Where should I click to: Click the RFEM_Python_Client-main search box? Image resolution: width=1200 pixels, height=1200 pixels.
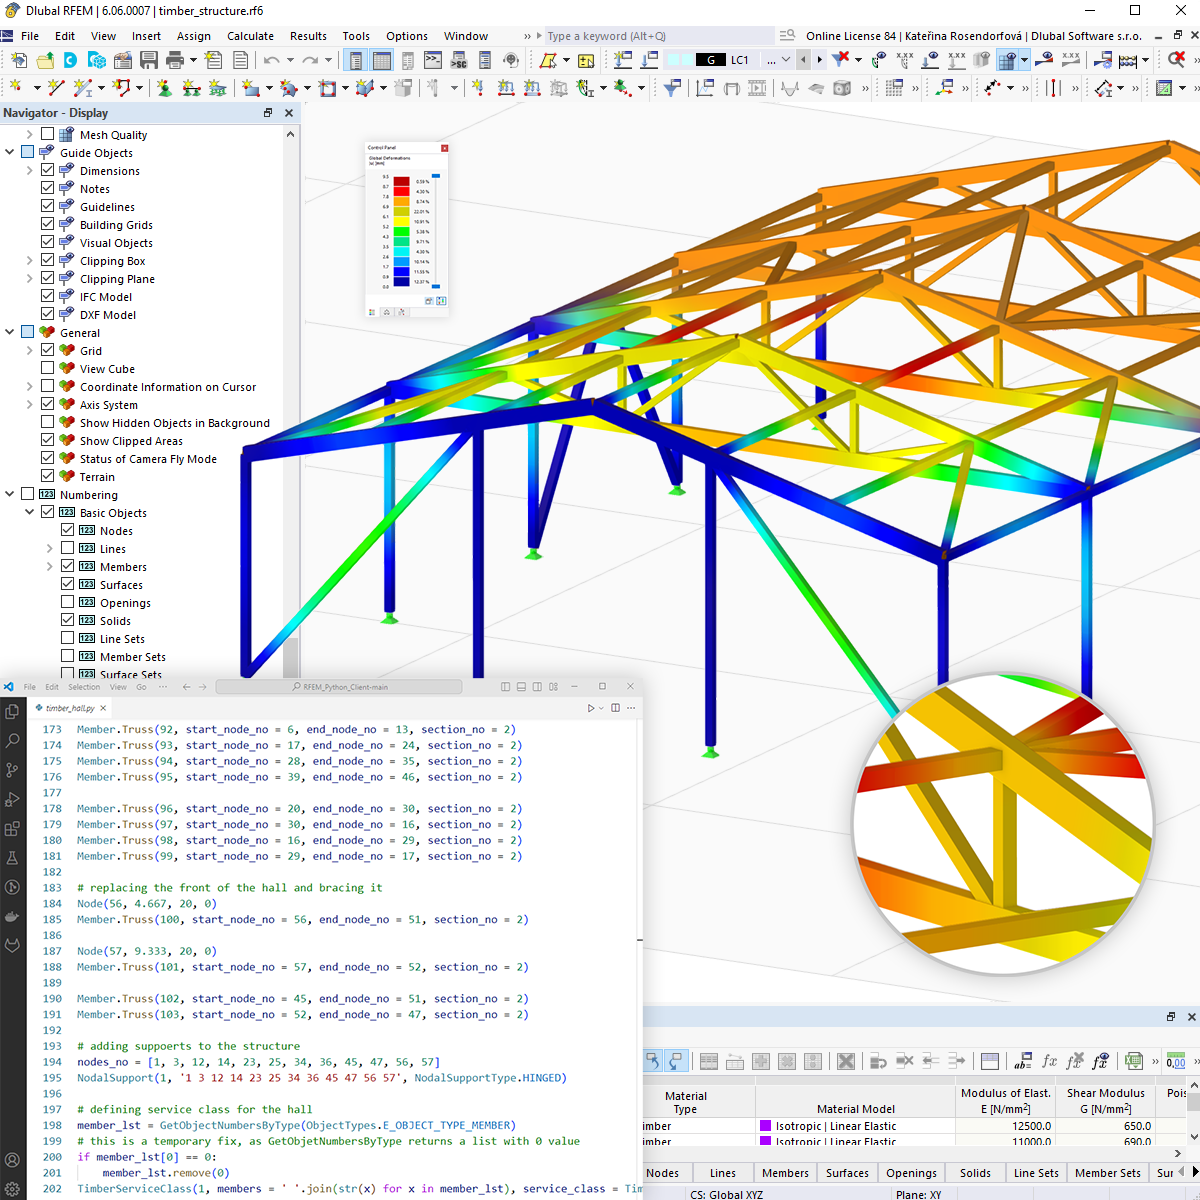pyautogui.click(x=339, y=687)
